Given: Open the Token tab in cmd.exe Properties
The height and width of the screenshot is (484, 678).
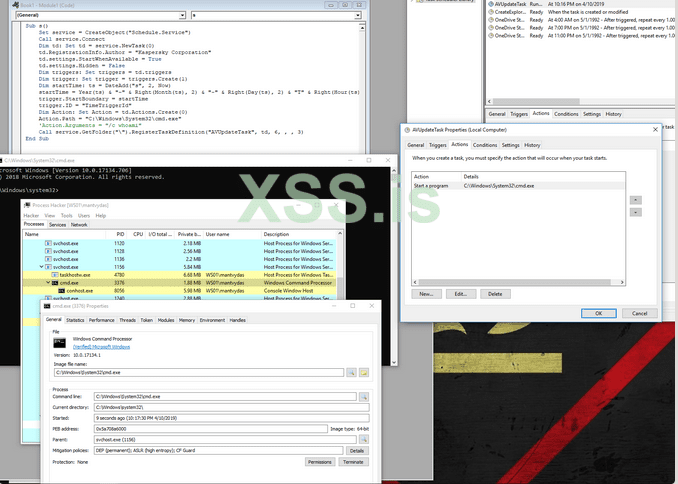Looking at the screenshot, I should [147, 320].
